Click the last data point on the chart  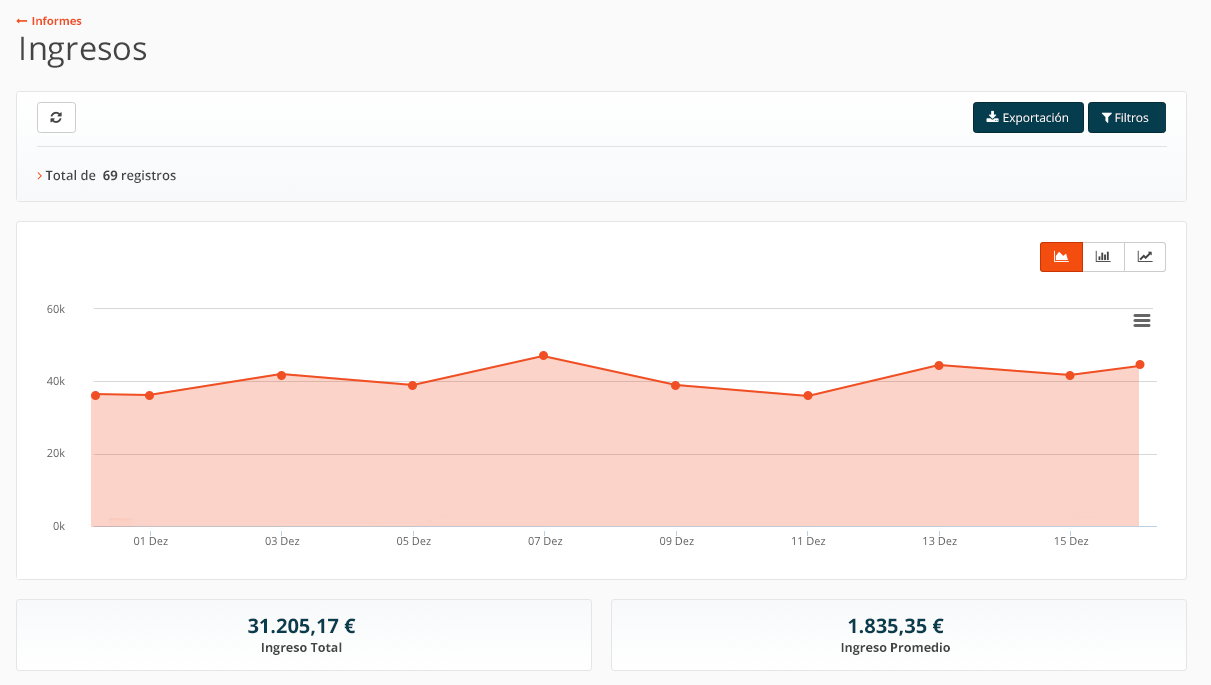[x=1140, y=365]
